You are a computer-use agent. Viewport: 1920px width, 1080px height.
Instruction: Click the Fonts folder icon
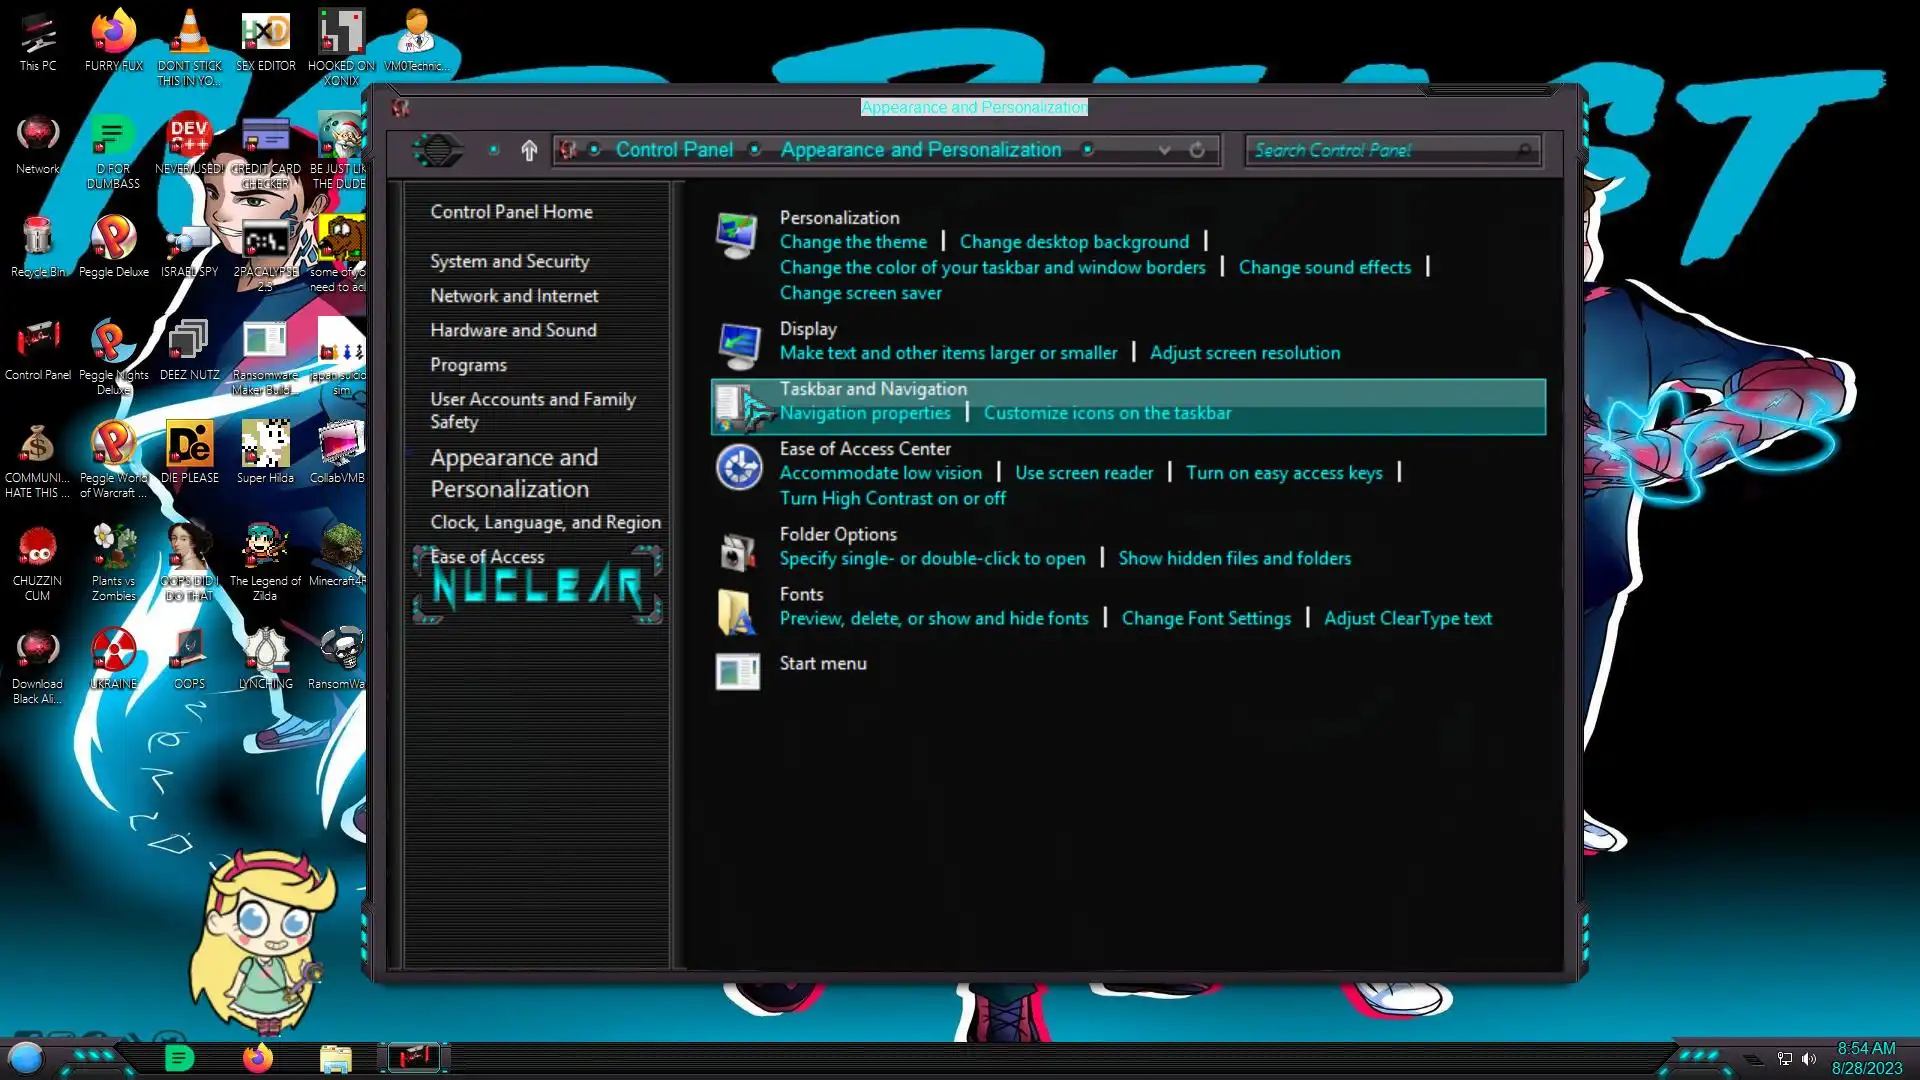point(738,612)
